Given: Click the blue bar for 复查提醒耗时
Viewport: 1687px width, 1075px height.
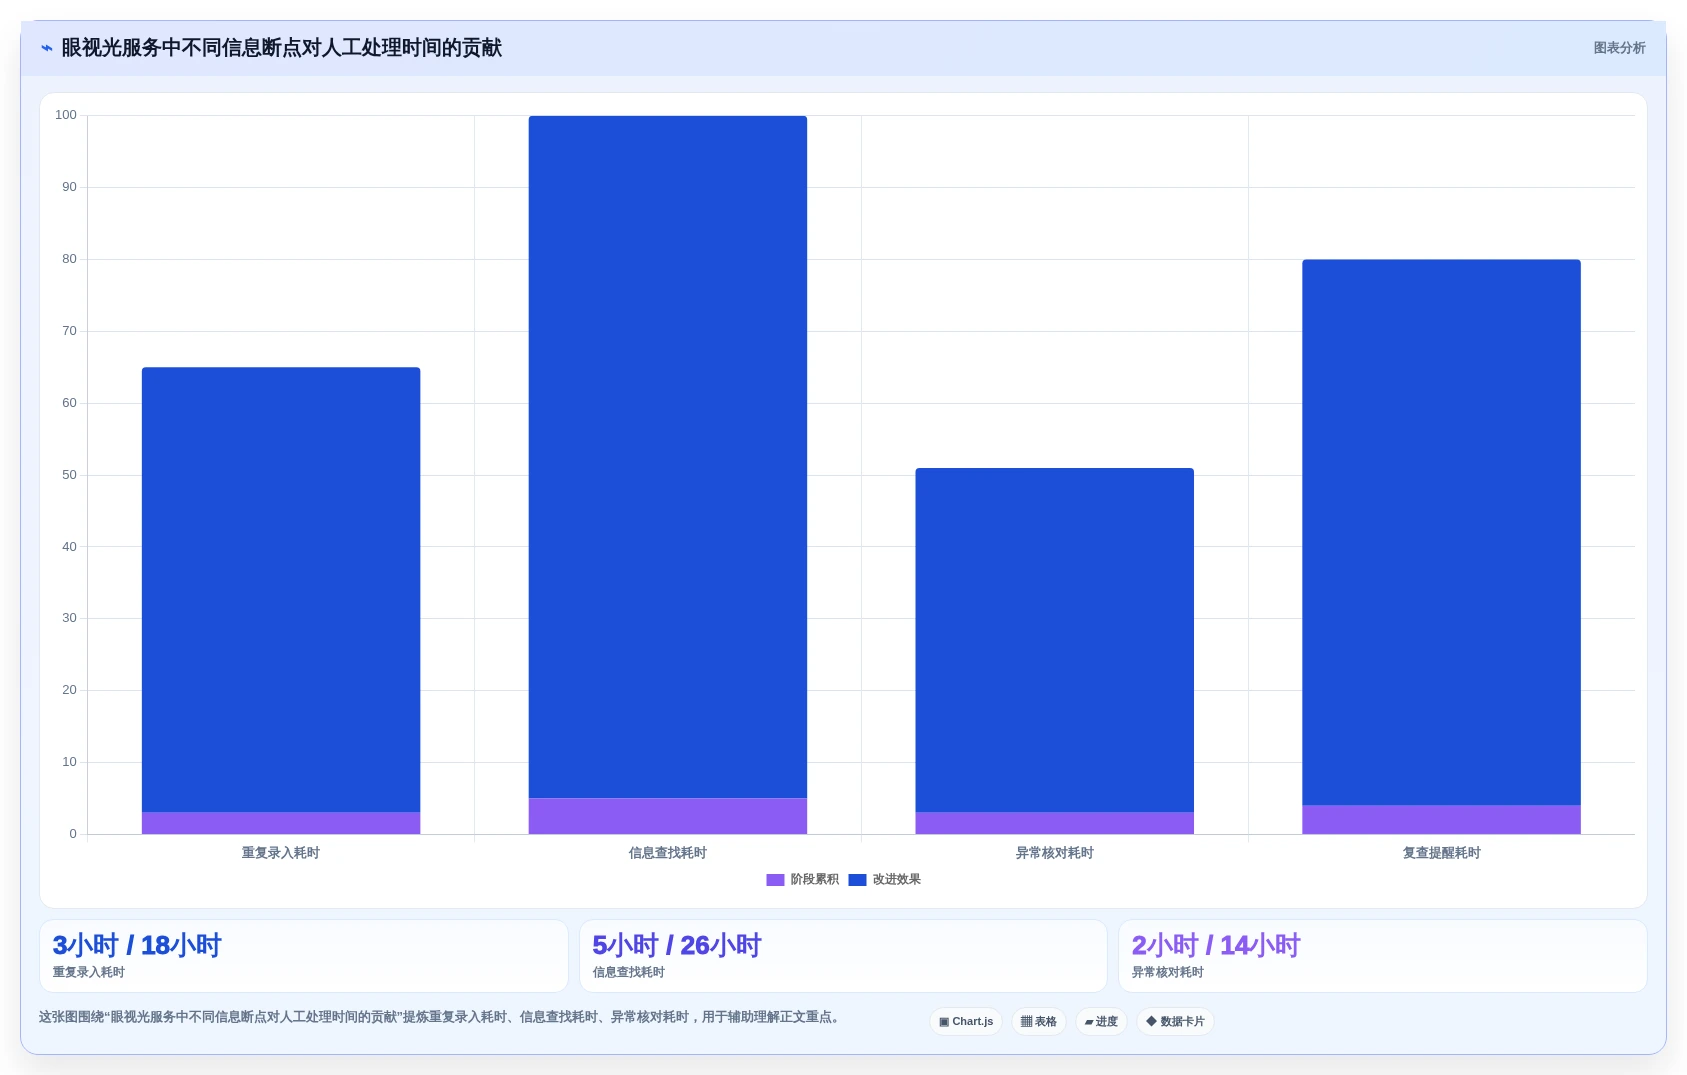Looking at the screenshot, I should point(1442,532).
